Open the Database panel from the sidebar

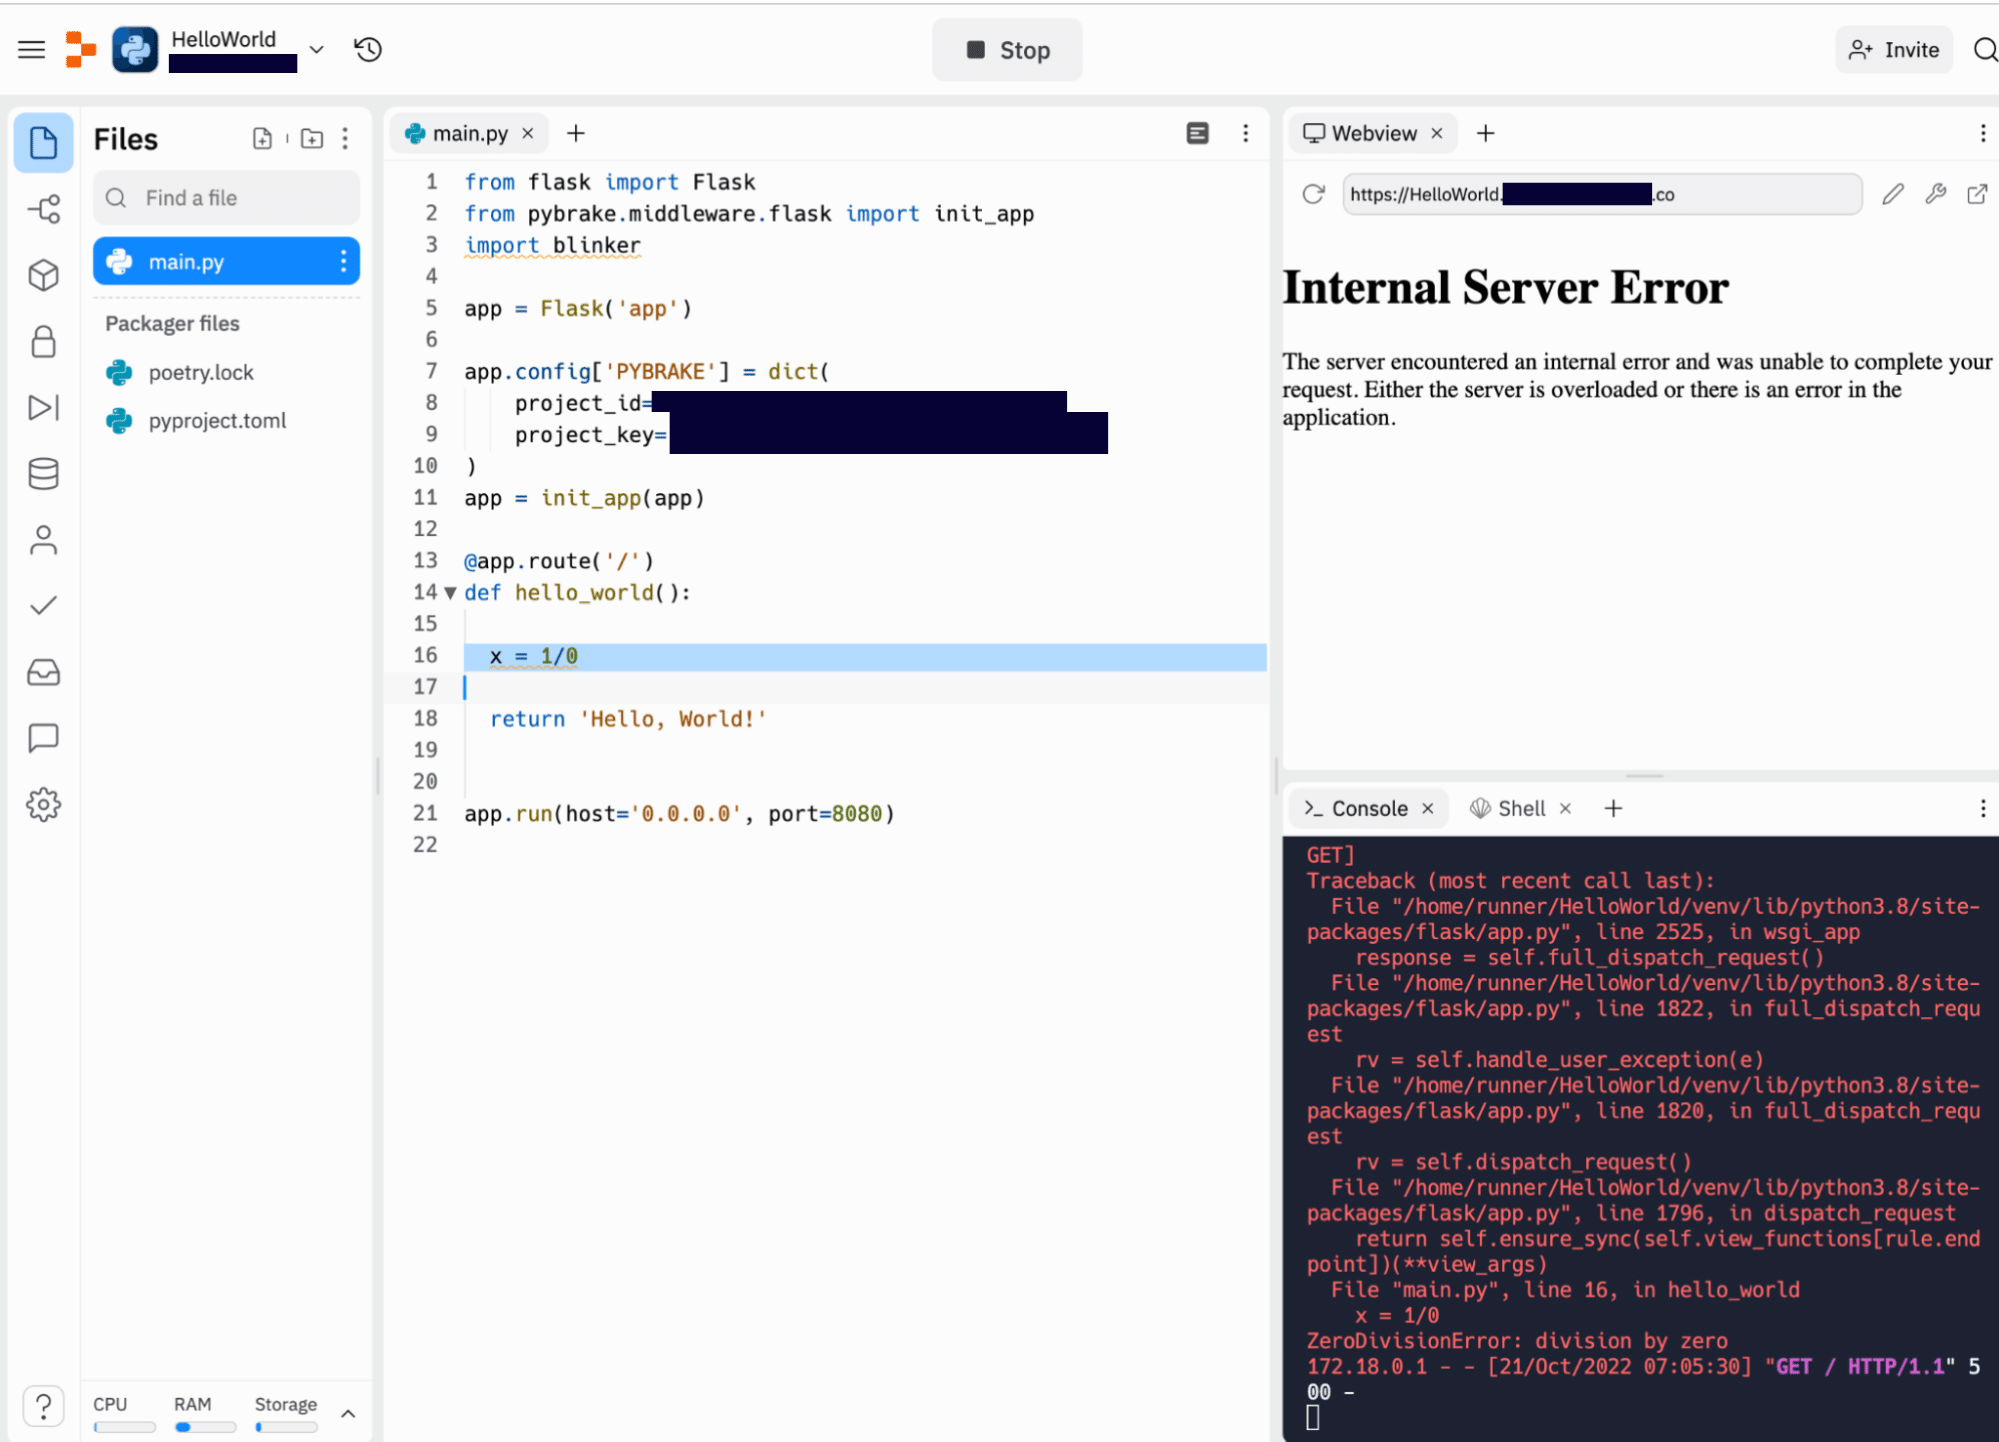pyautogui.click(x=43, y=473)
